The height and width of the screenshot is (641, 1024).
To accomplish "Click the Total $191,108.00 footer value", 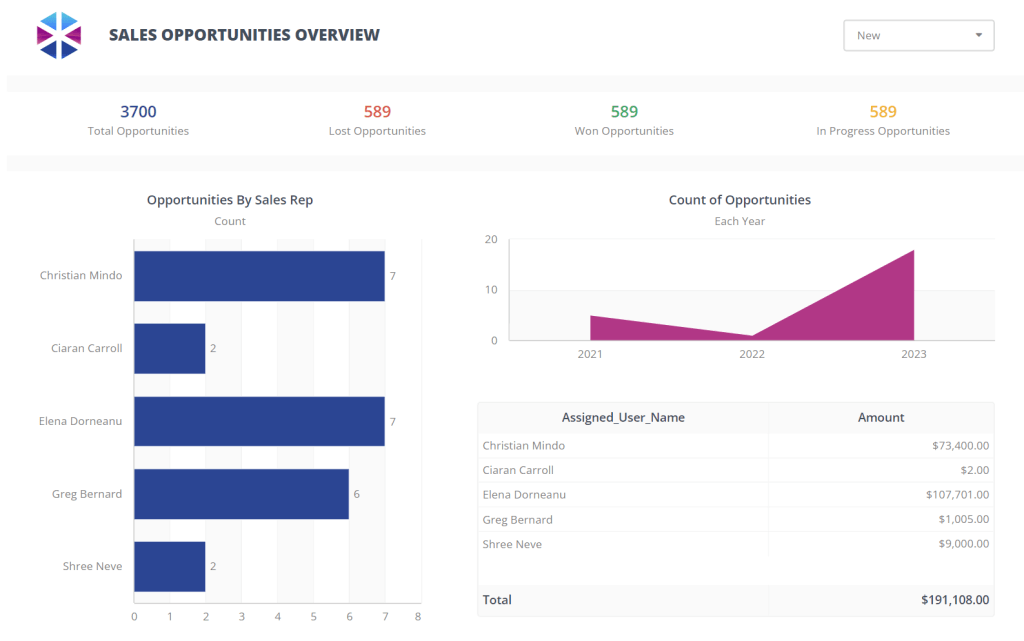I will pyautogui.click(x=955, y=600).
